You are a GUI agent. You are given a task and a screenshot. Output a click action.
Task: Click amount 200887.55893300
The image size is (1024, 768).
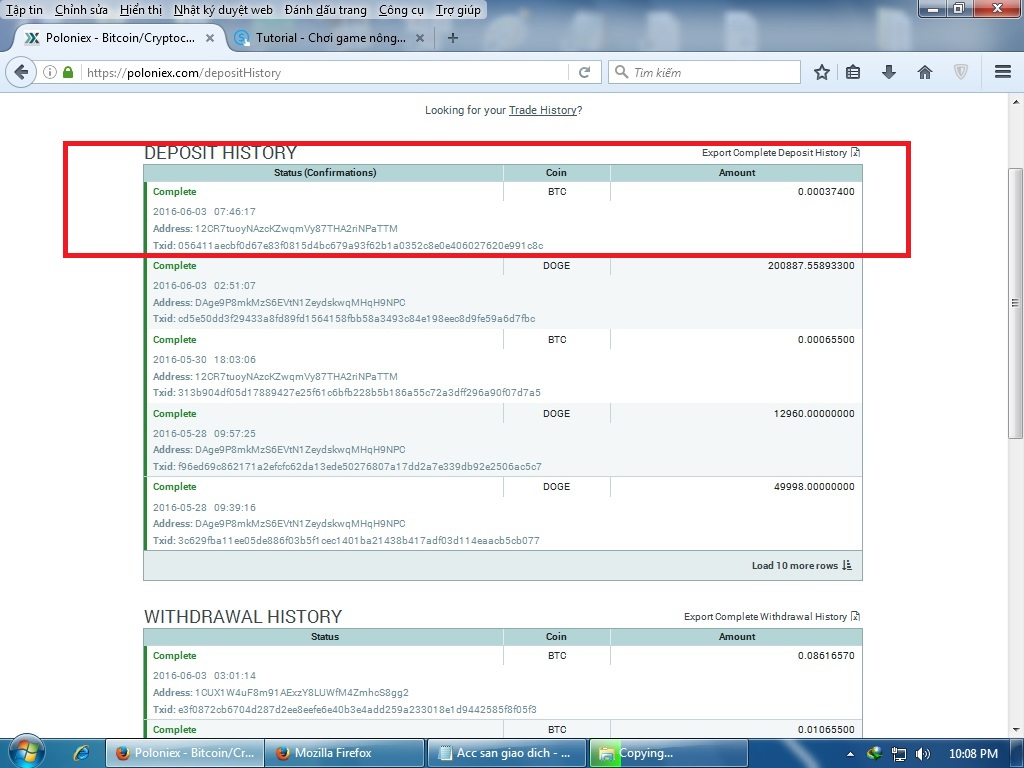pos(811,265)
